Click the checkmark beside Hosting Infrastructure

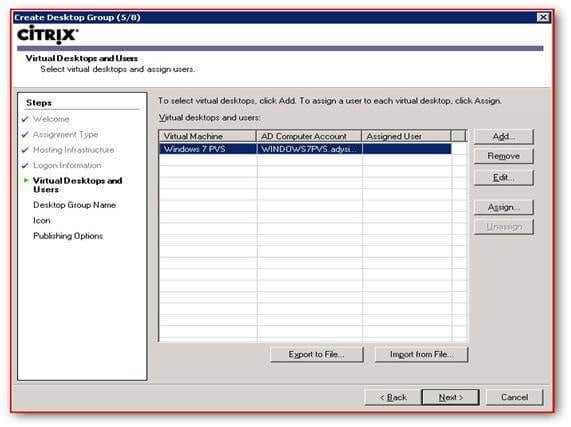pyautogui.click(x=25, y=150)
